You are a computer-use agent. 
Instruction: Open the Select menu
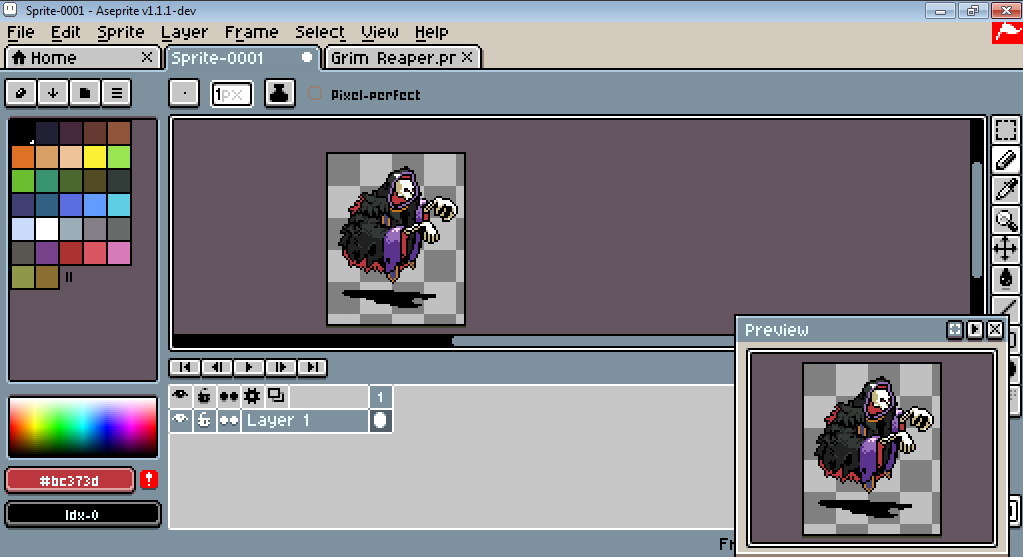click(x=320, y=33)
